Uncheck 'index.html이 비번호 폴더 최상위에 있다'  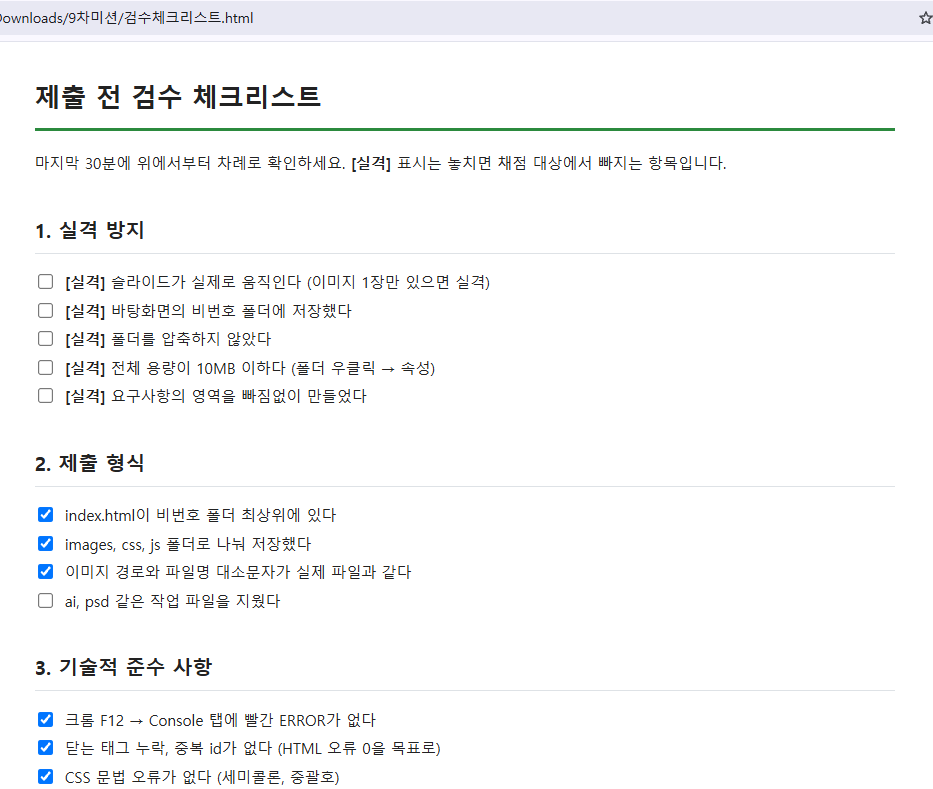click(45, 515)
